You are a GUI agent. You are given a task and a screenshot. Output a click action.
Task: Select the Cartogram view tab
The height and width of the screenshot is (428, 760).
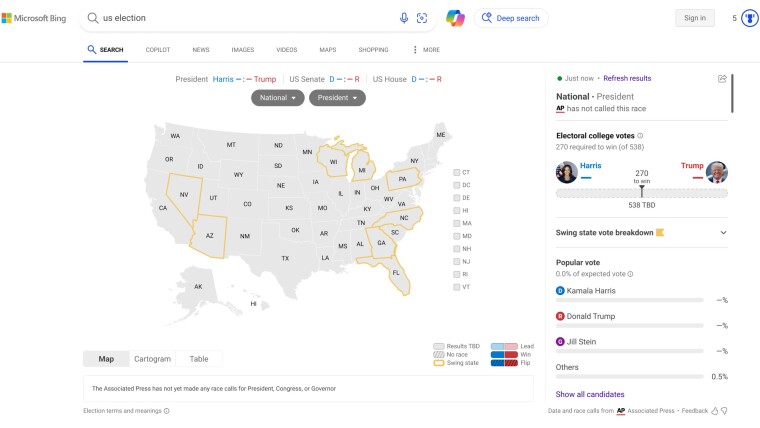[x=152, y=359]
